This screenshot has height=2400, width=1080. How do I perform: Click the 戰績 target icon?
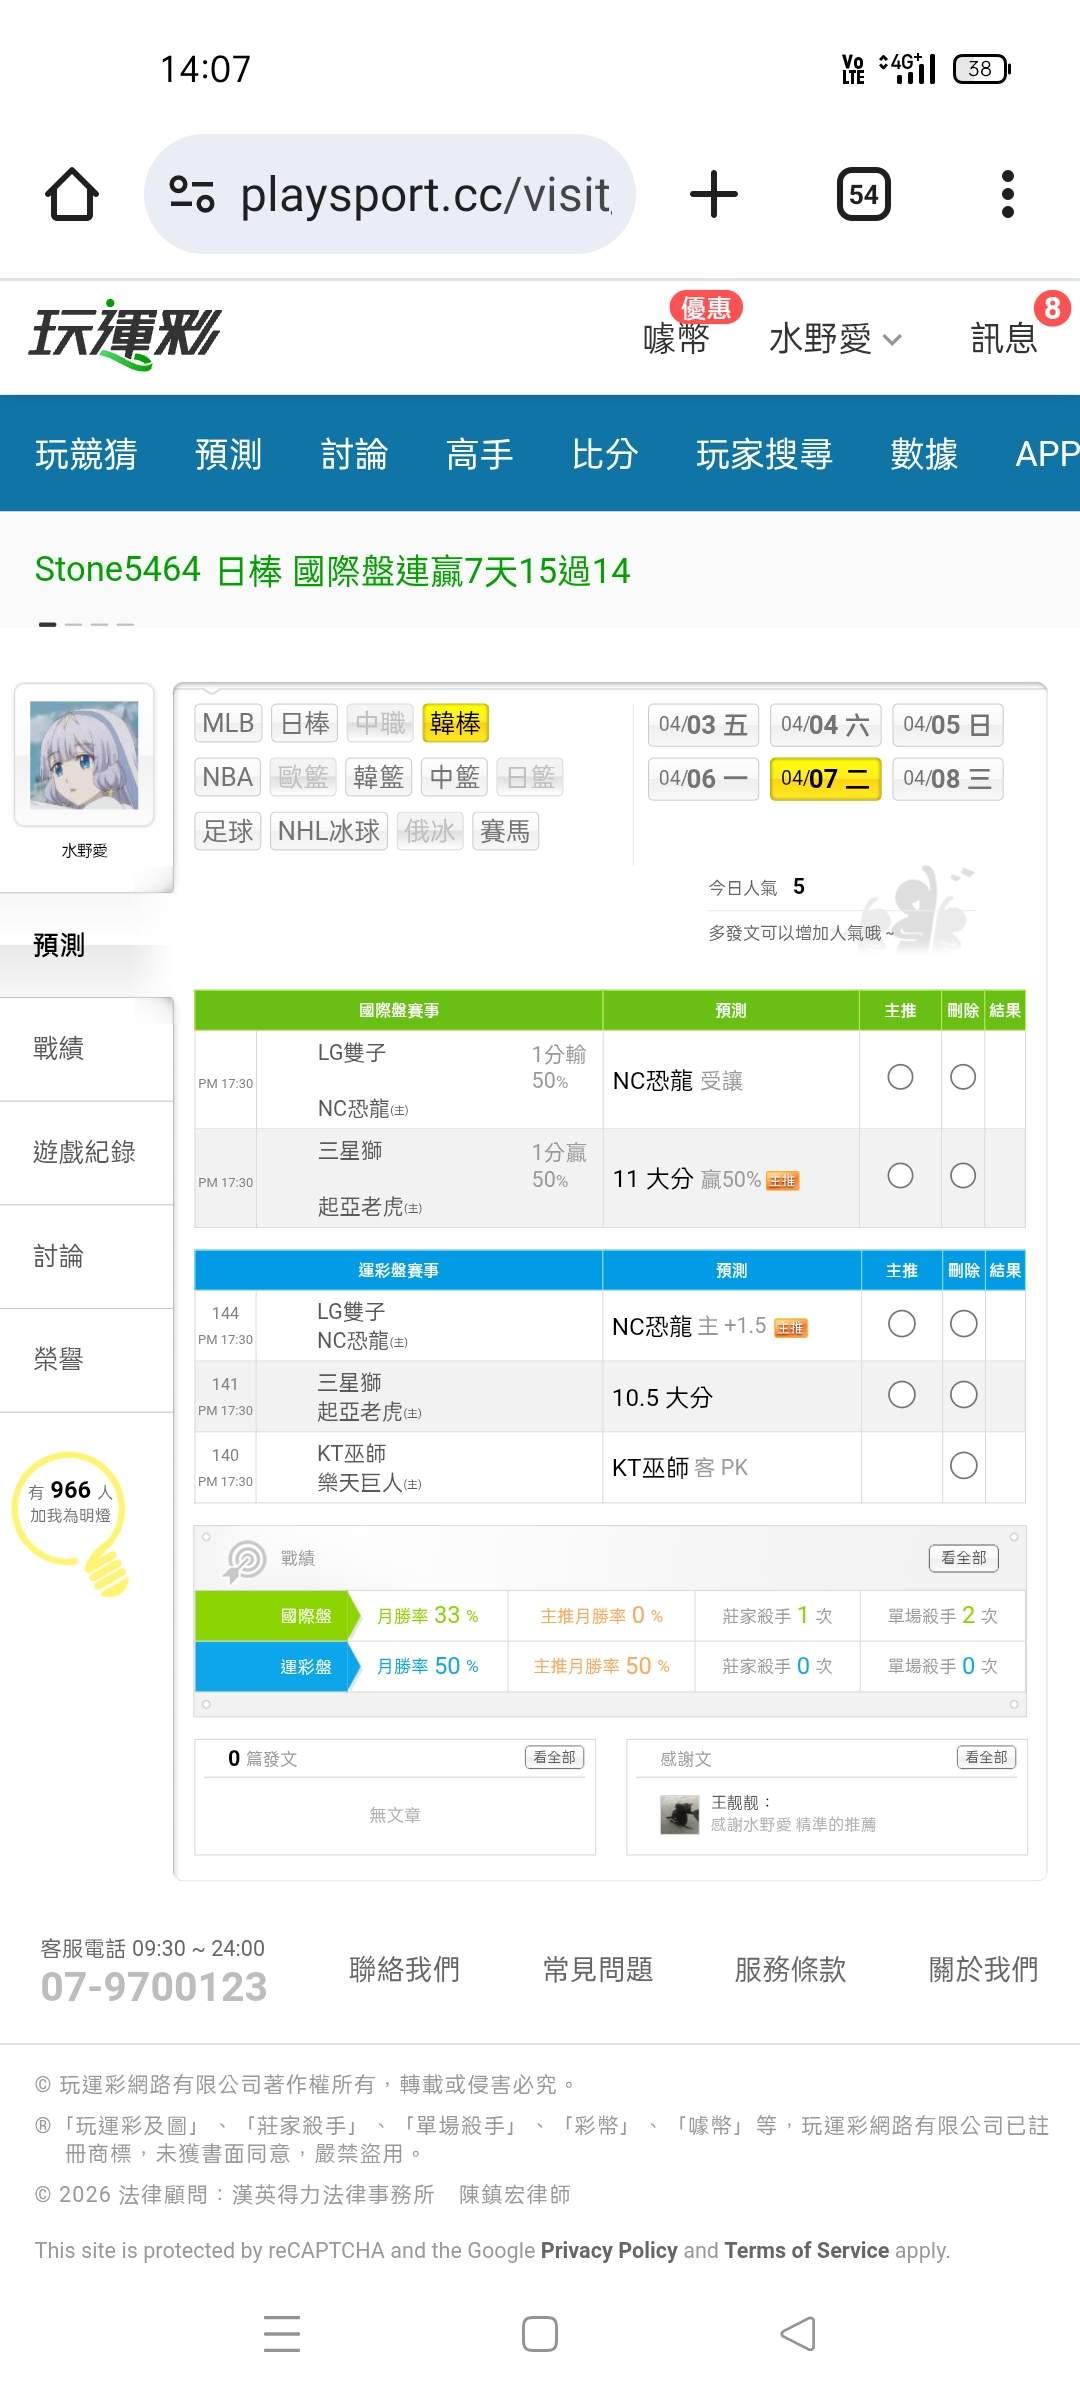point(244,1559)
